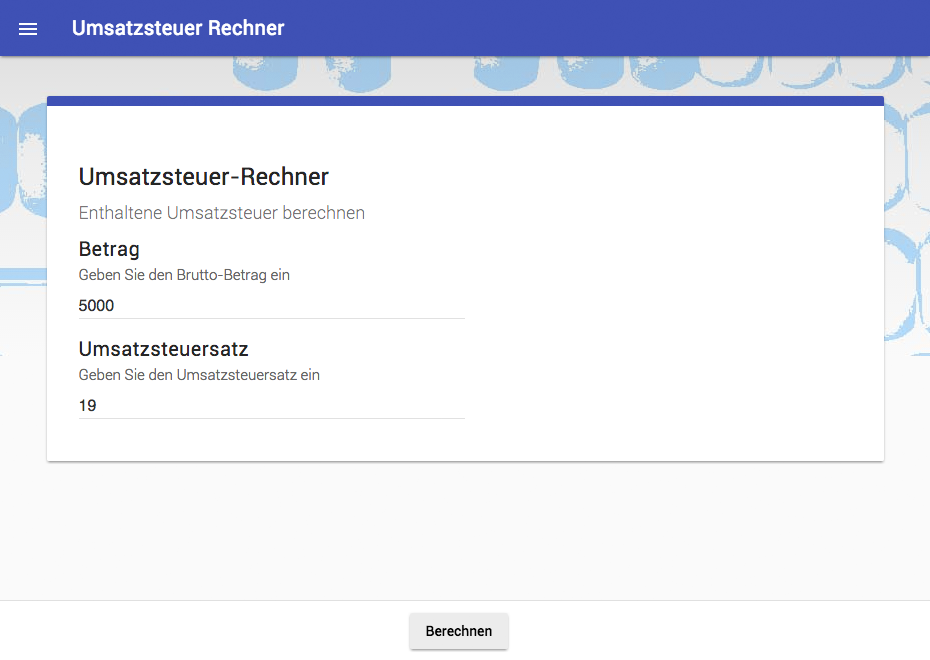The height and width of the screenshot is (660, 930).
Task: Click the 'Betrag' label
Action: pyautogui.click(x=109, y=249)
